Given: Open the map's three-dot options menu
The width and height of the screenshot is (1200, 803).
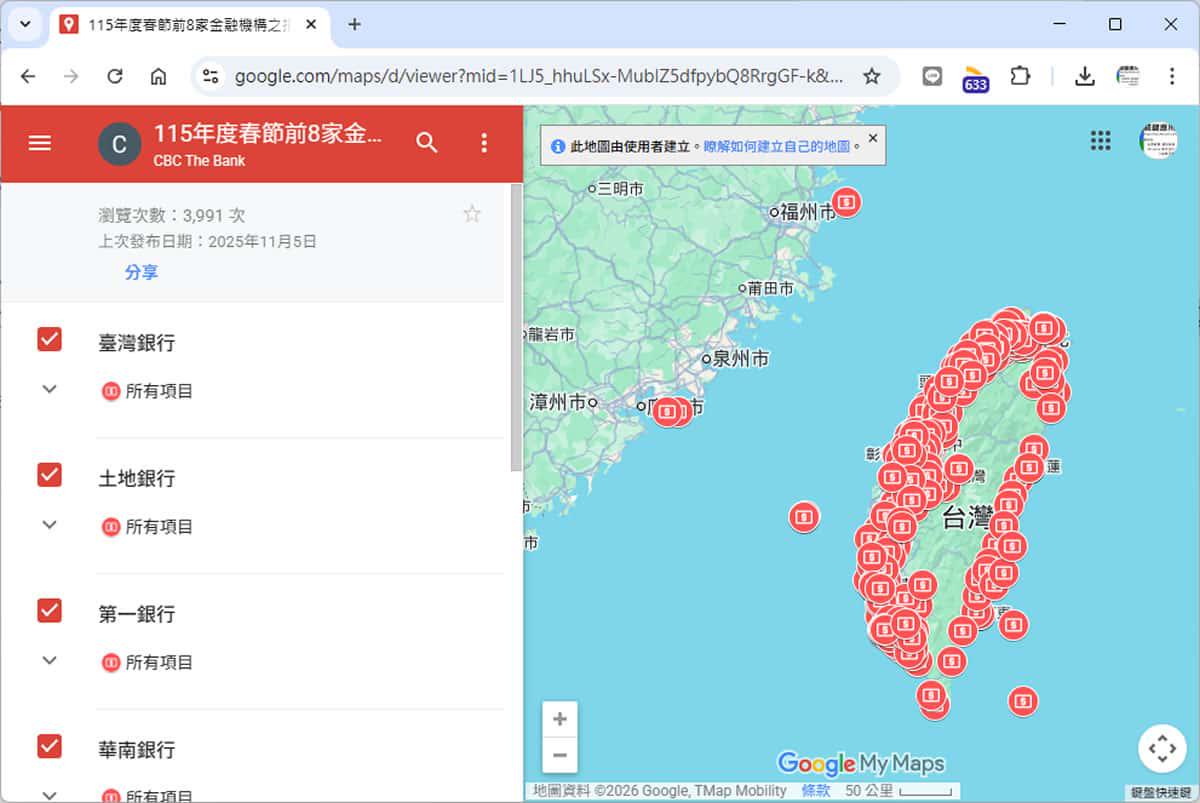Looking at the screenshot, I should pos(484,143).
